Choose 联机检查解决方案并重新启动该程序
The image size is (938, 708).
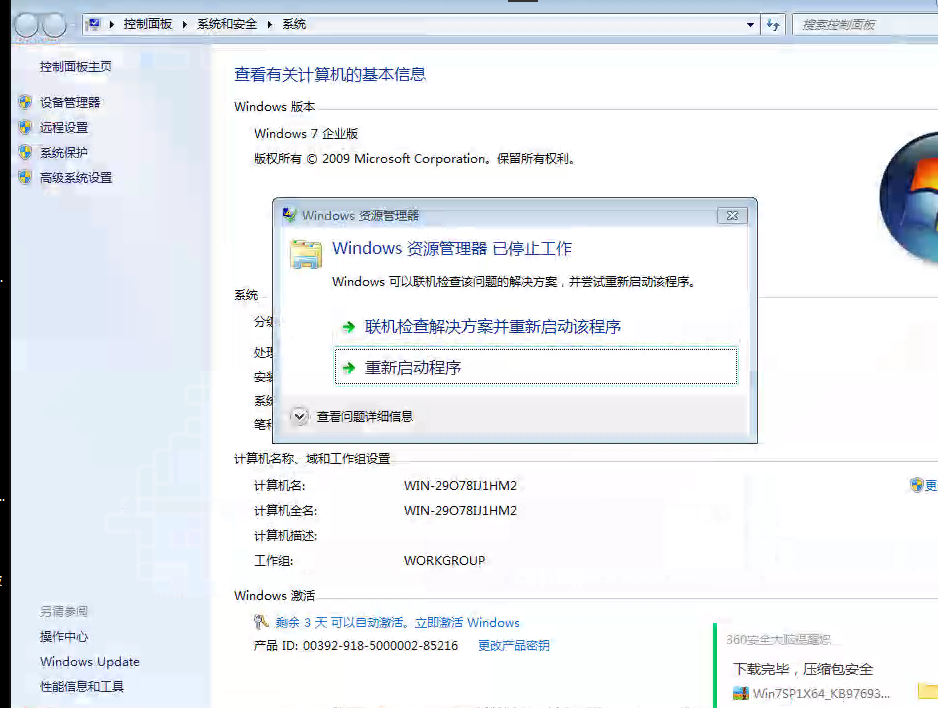[535, 326]
